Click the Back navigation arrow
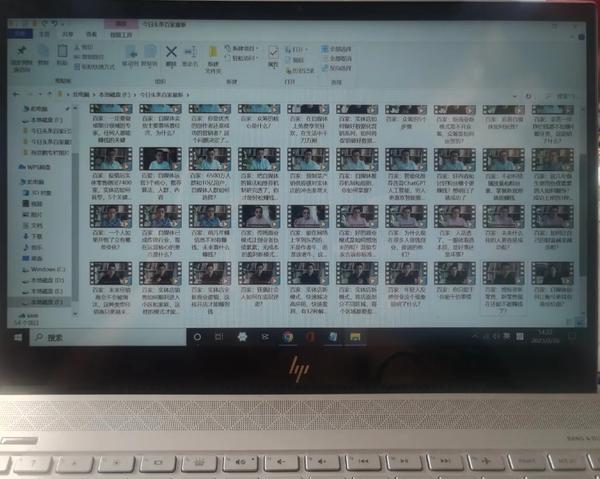The width and height of the screenshot is (600, 479). click(16, 94)
